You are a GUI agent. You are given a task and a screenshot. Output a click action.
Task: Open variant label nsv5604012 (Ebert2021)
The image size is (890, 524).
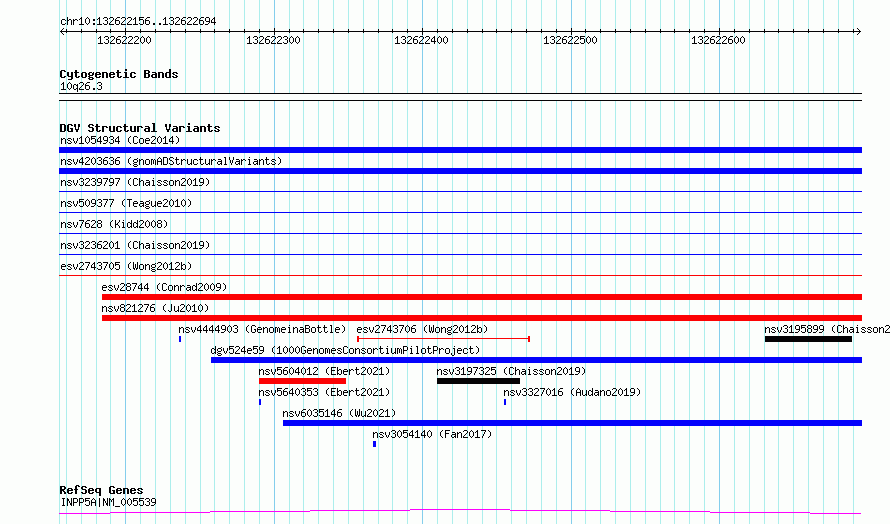pos(324,371)
